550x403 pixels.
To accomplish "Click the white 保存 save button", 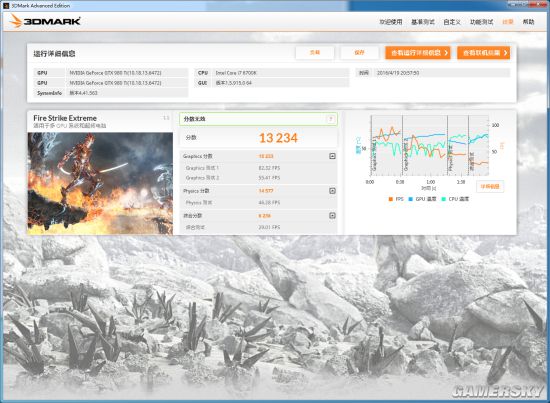I will [x=360, y=53].
